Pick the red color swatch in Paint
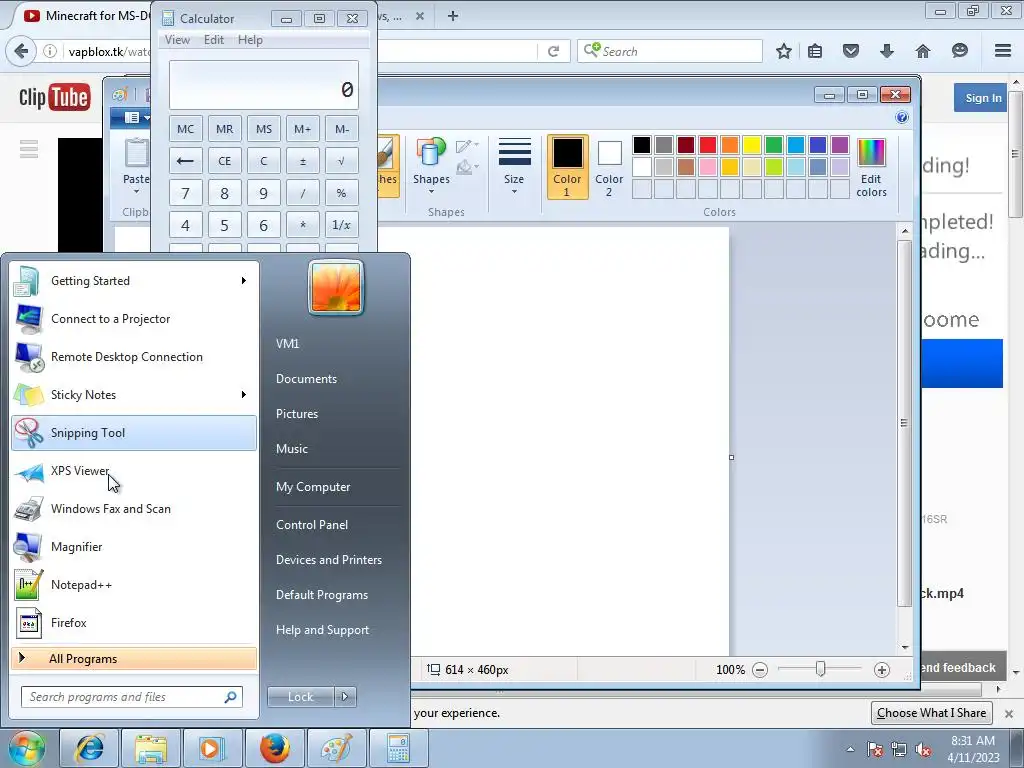 [x=708, y=145]
